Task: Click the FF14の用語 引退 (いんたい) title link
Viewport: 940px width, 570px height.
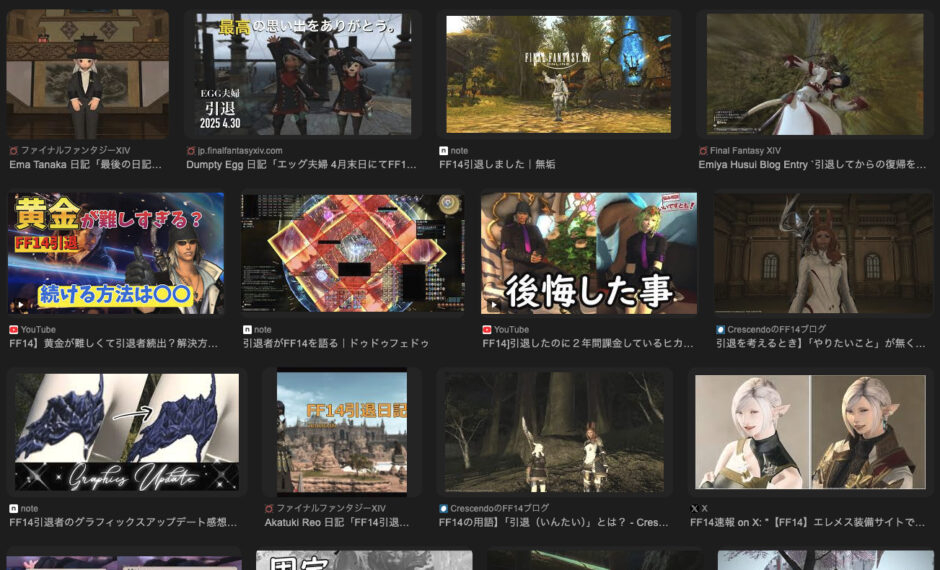Action: point(553,523)
